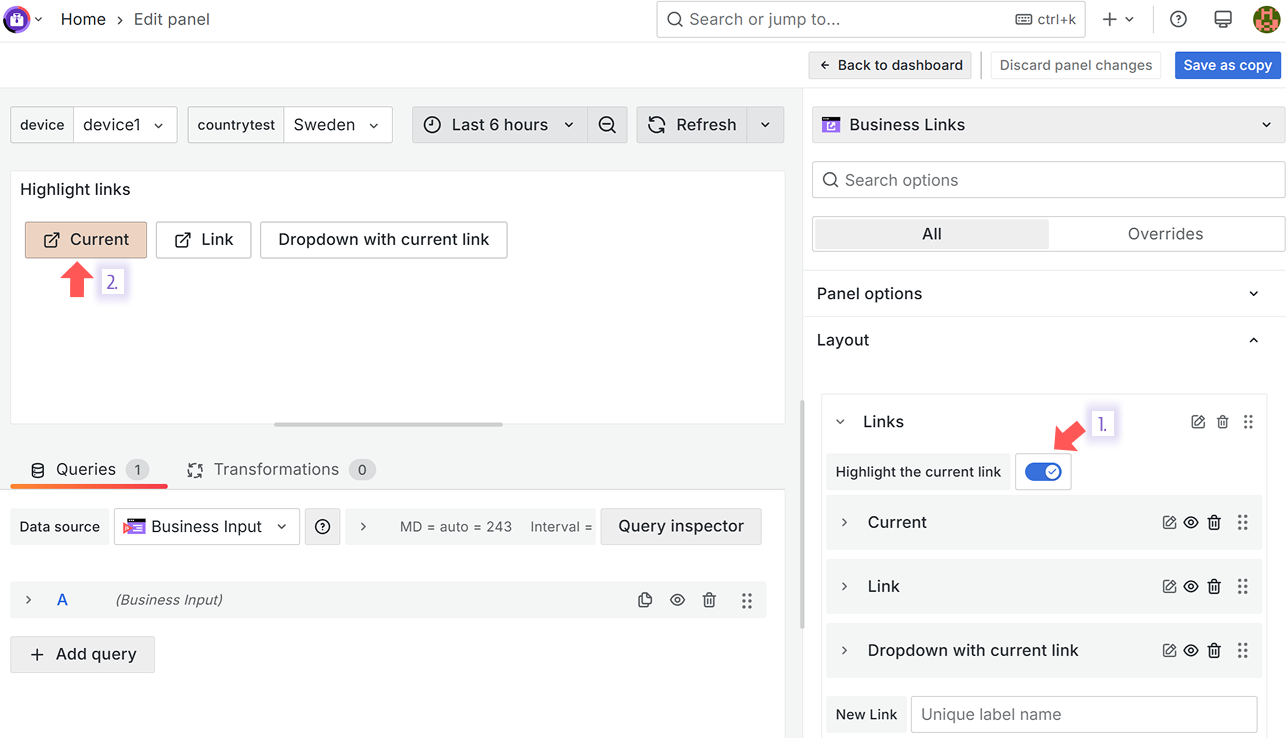Open data source help icon

[x=322, y=526]
